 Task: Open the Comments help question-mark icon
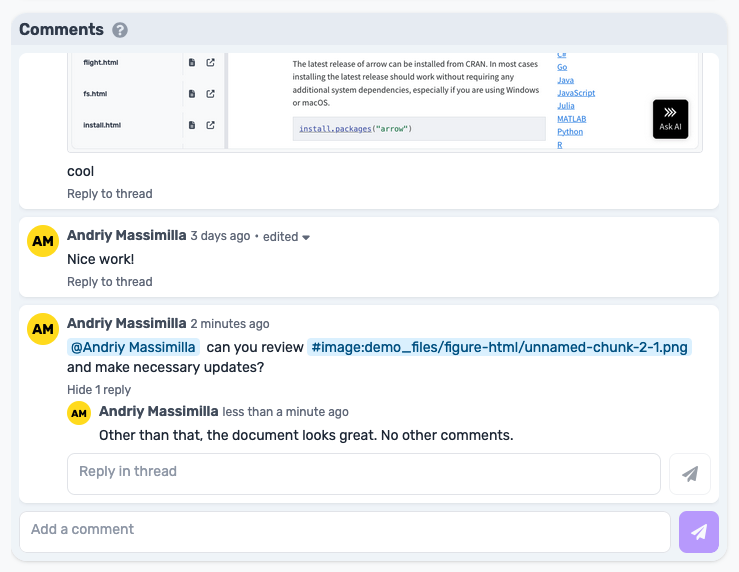coord(120,30)
